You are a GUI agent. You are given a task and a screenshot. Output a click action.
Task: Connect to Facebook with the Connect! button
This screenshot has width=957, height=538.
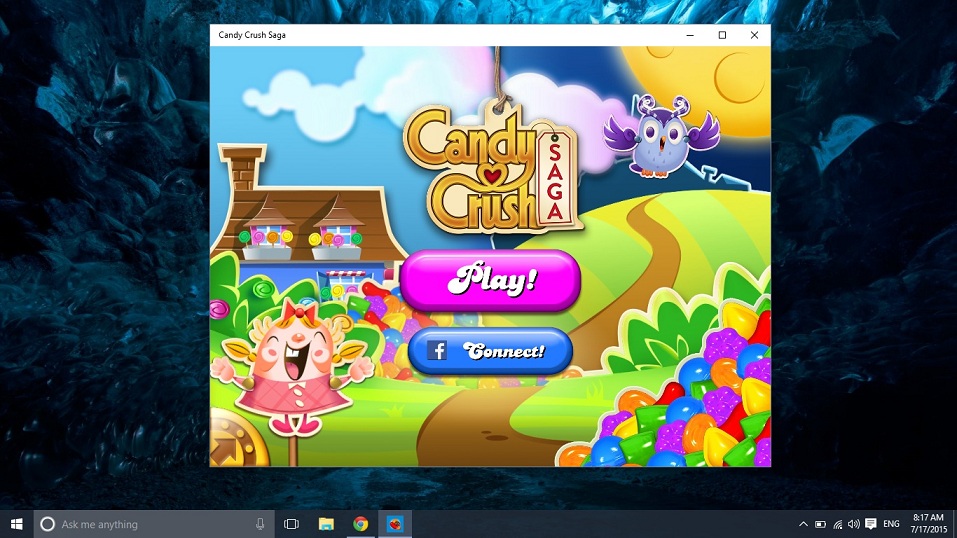coord(490,351)
